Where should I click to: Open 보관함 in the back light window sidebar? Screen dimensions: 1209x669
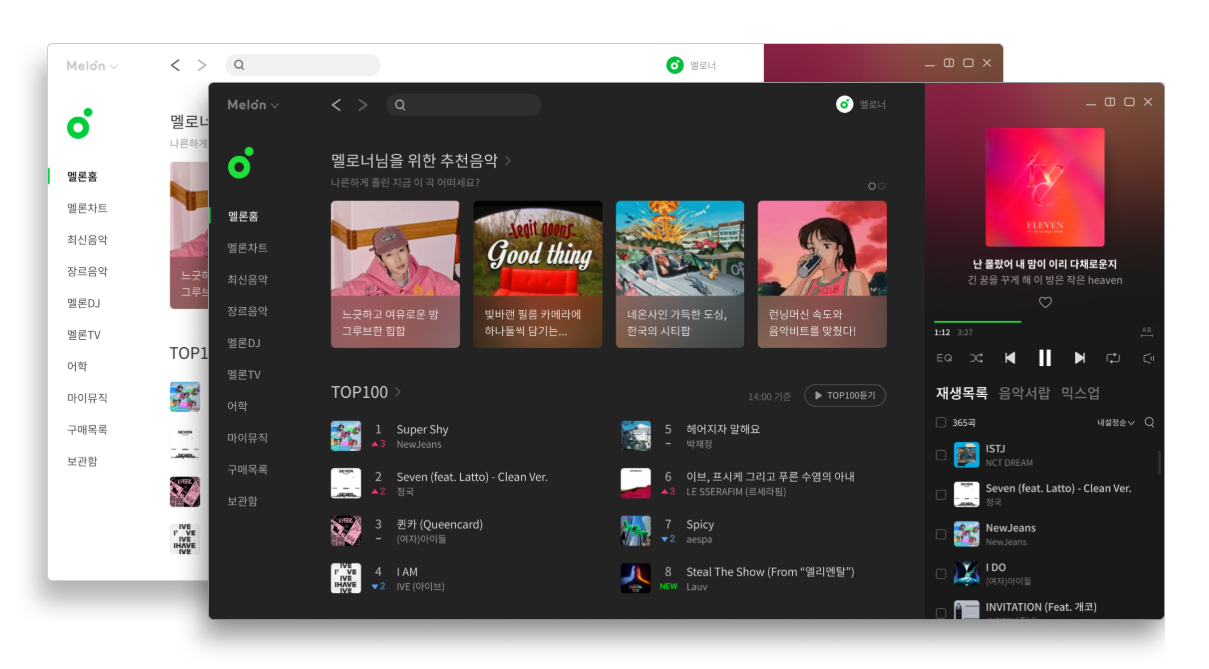click(82, 461)
